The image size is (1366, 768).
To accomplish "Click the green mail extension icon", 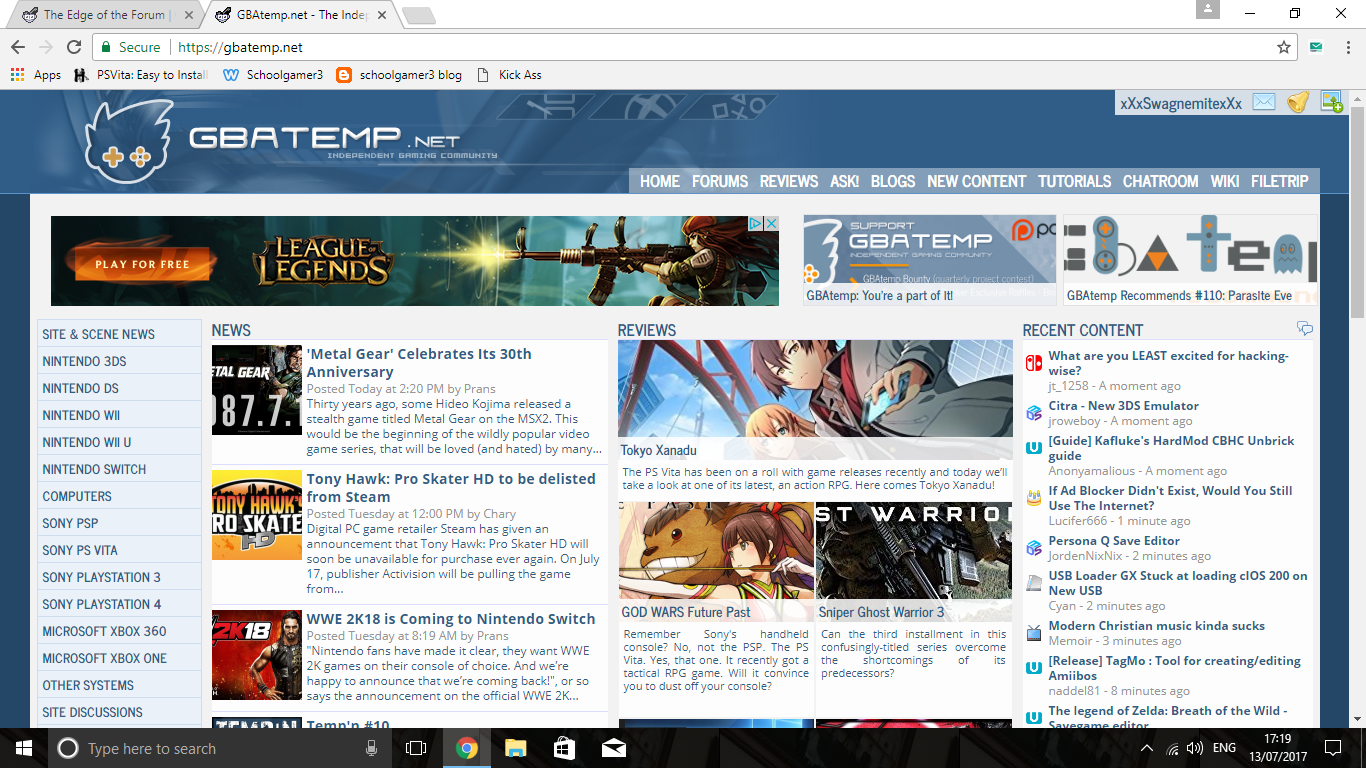I will click(1316, 47).
